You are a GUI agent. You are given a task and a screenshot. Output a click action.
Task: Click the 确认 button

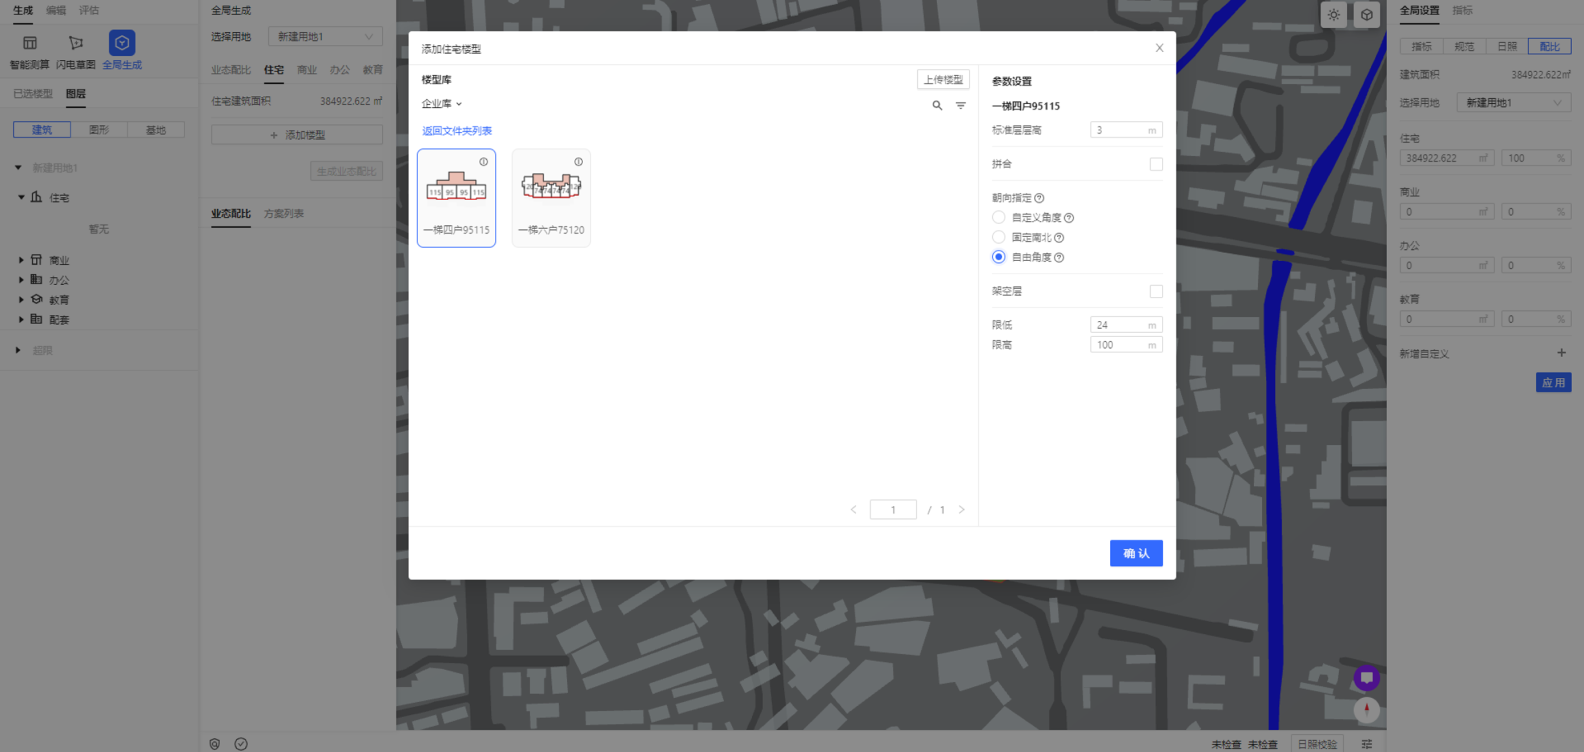click(1136, 553)
